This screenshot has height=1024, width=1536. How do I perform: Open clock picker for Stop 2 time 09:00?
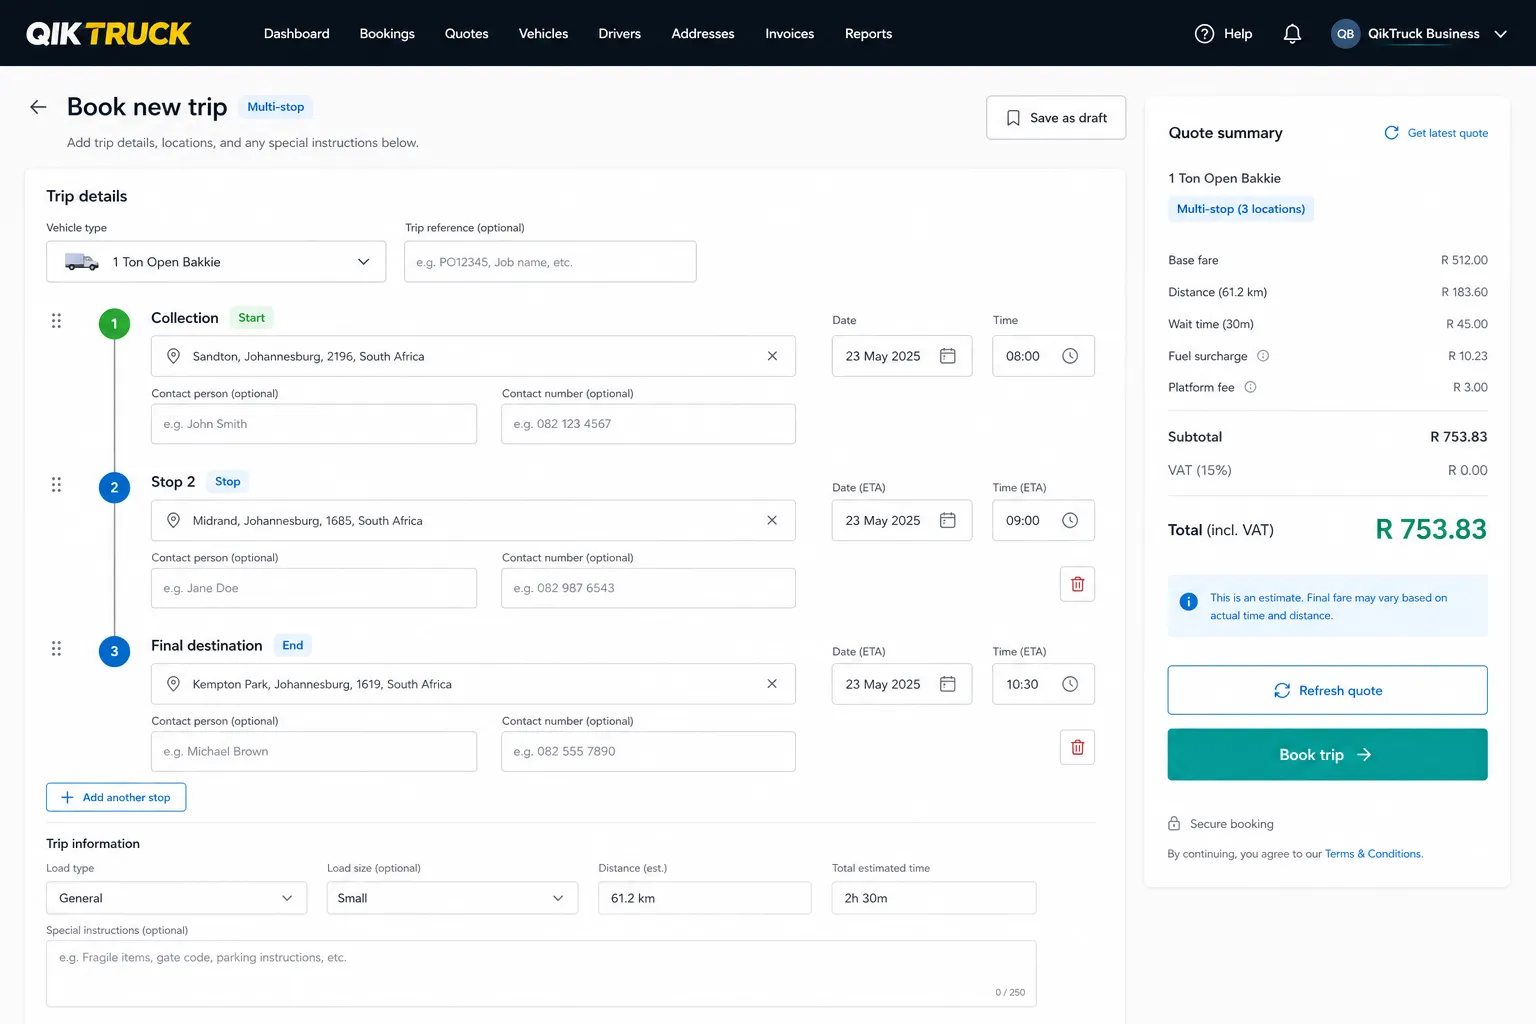[1070, 520]
